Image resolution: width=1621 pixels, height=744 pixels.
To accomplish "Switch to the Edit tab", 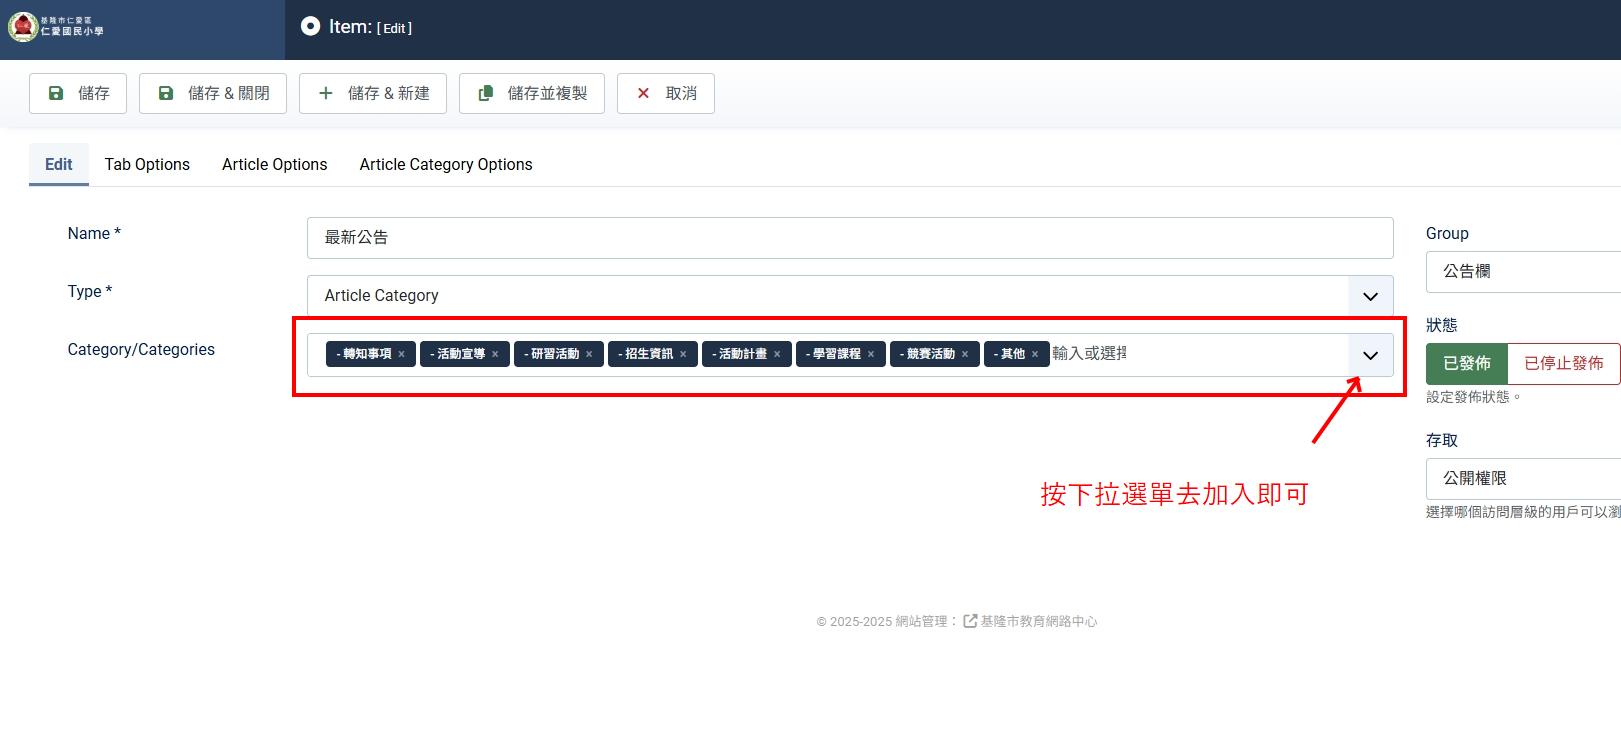I will point(59,164).
